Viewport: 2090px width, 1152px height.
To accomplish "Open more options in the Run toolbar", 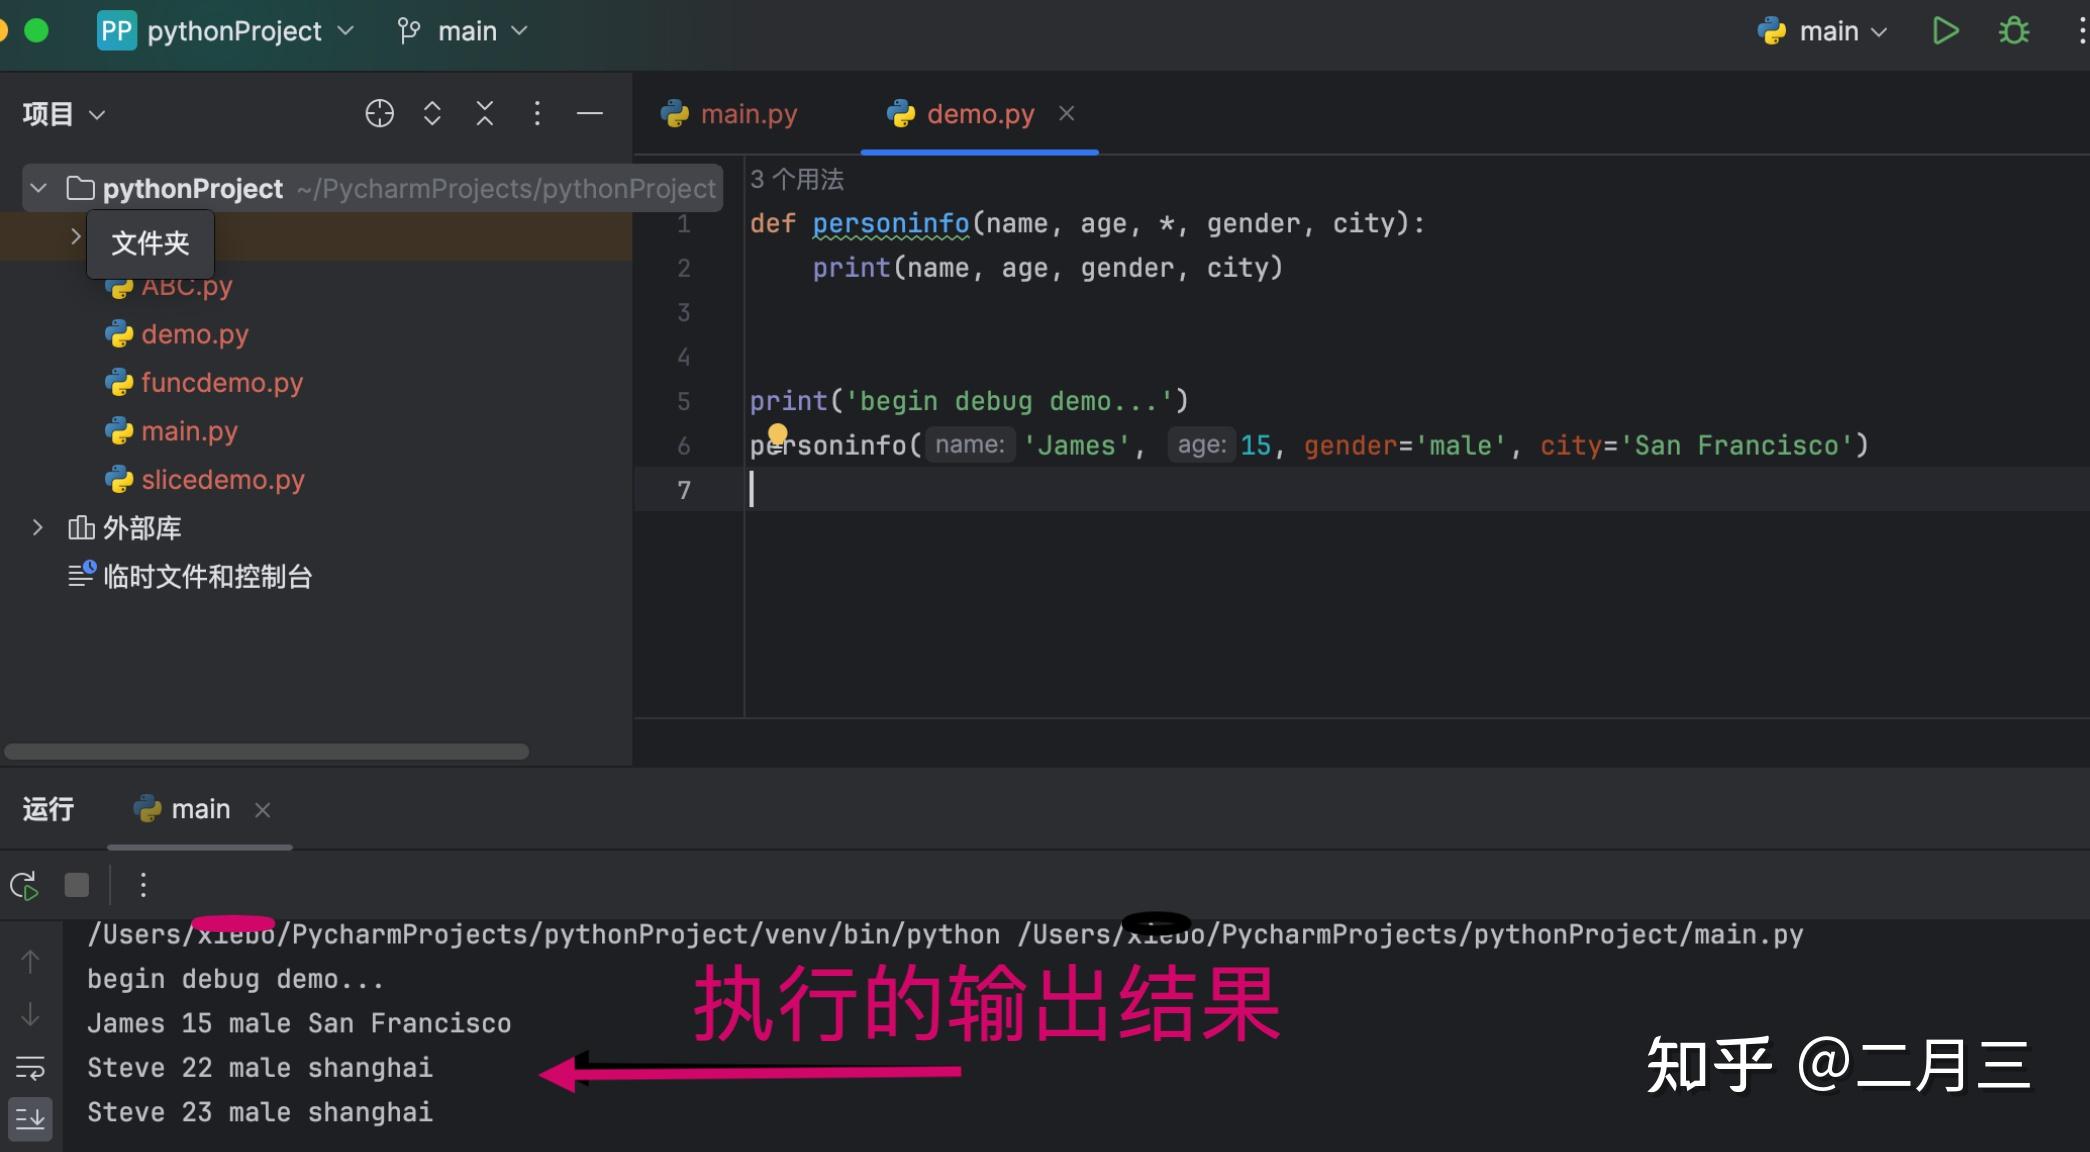I will tap(143, 884).
